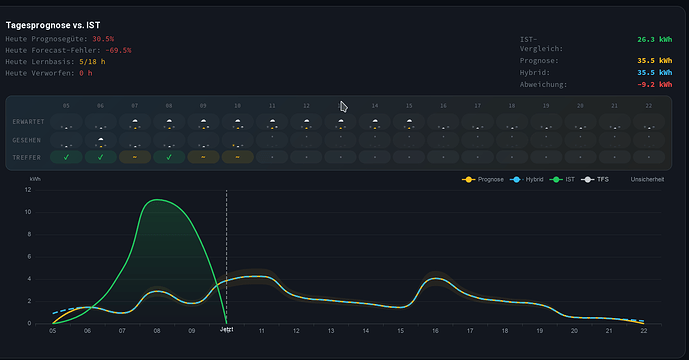The height and width of the screenshot is (360, 689).
Task: Click the forecast curve bump at hour 16
Action: (435, 278)
